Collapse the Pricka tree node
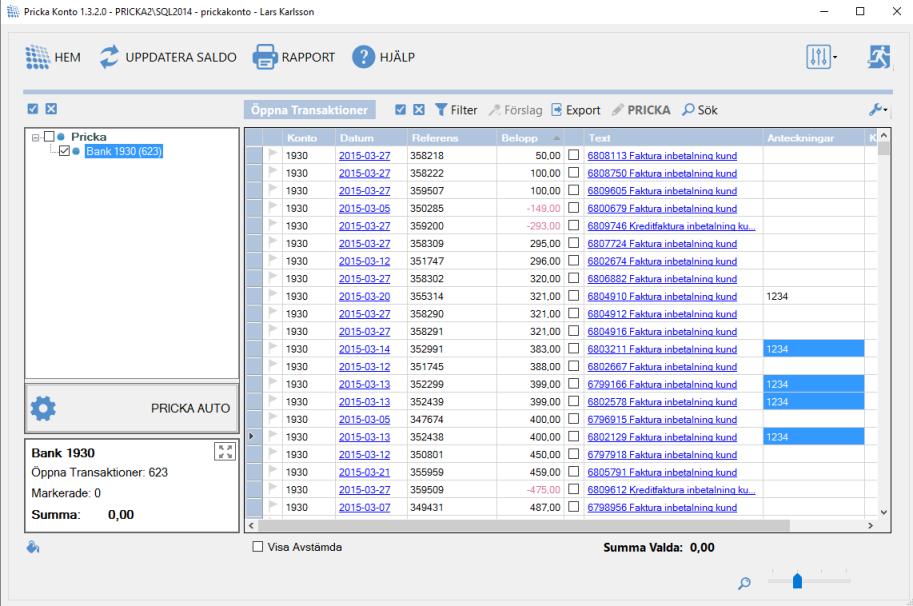 (x=36, y=137)
